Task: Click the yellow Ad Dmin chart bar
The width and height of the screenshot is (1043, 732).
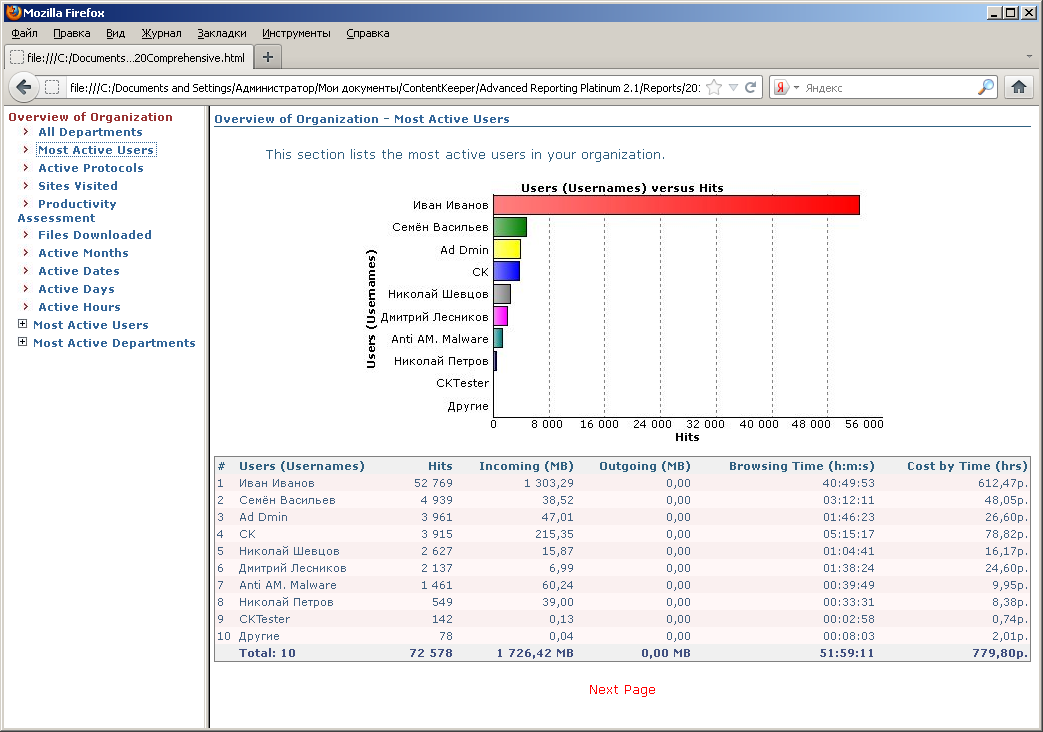Action: click(507, 249)
